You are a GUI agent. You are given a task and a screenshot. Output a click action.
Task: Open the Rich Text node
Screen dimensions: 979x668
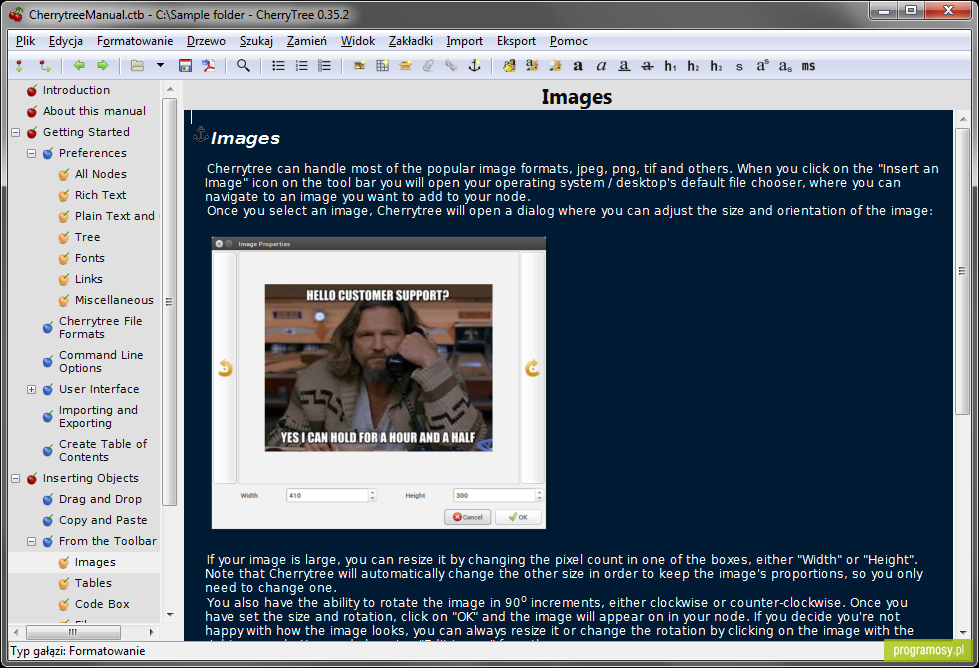click(x=101, y=195)
